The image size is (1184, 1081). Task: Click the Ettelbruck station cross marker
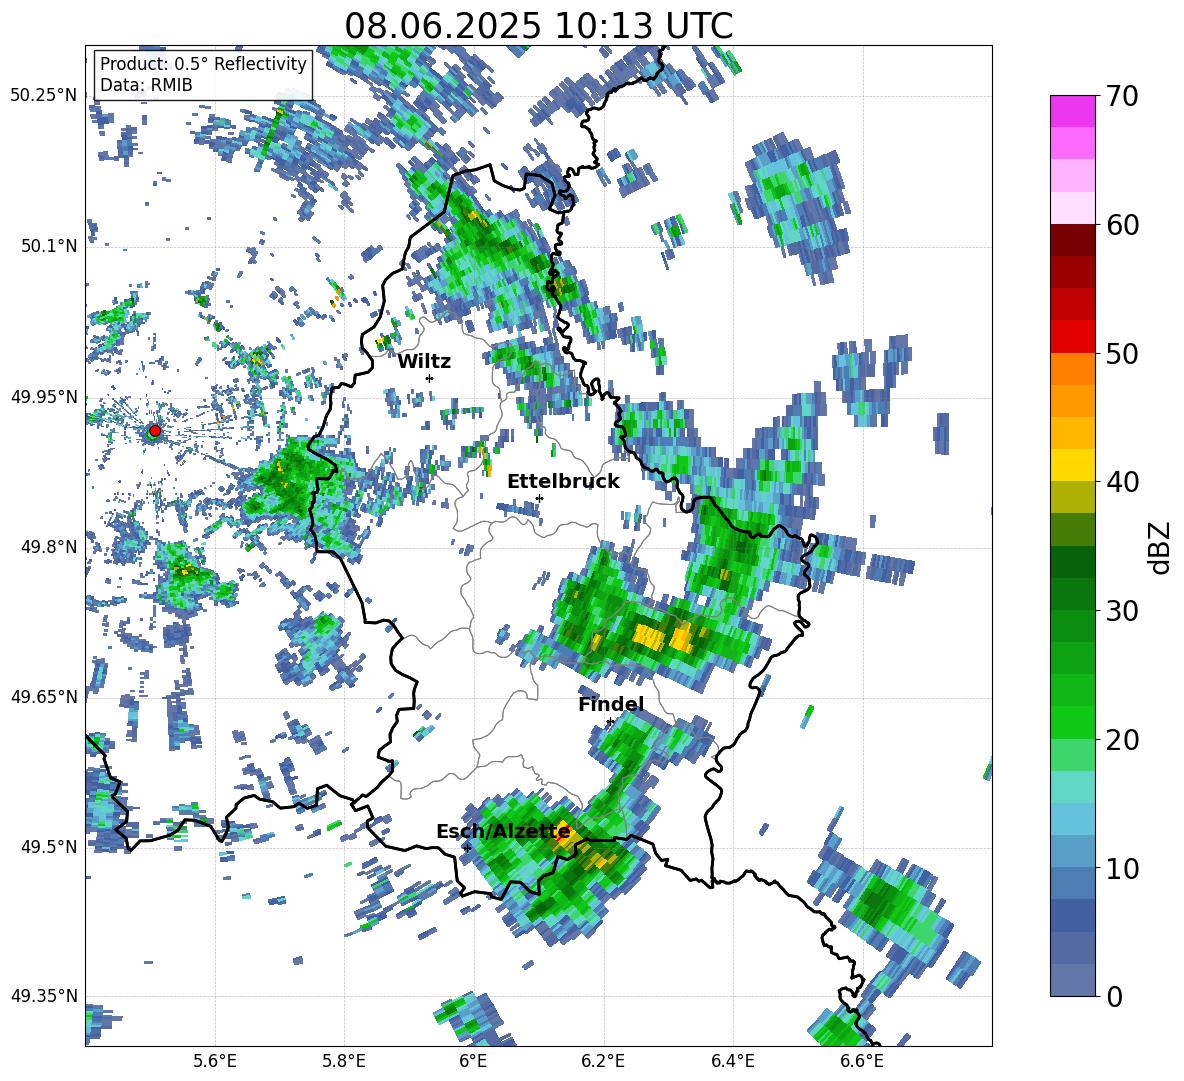(539, 498)
